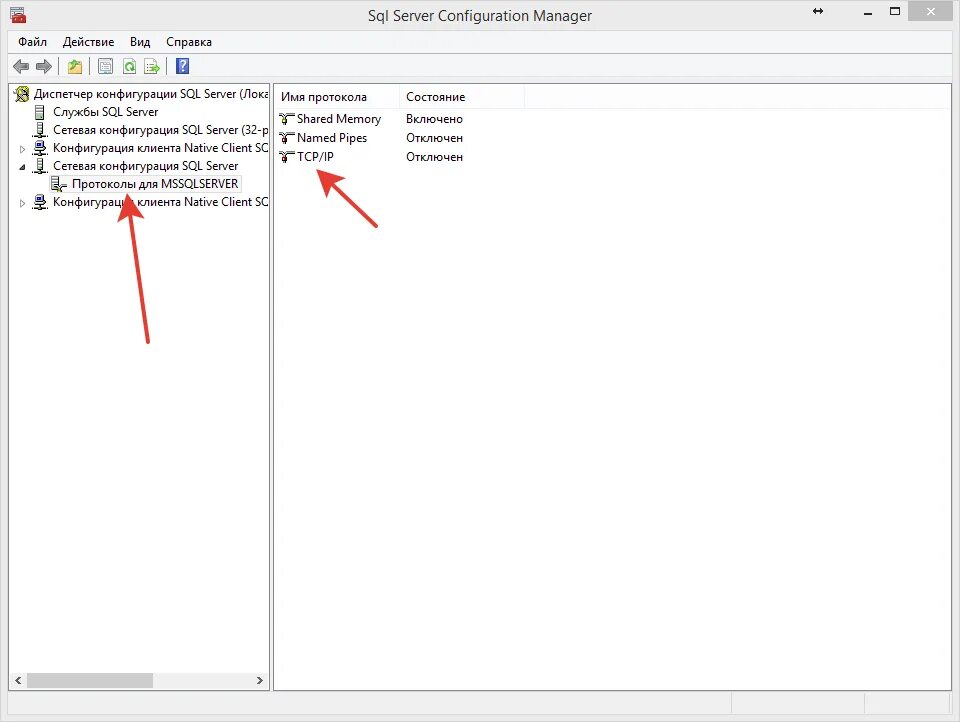Refresh the view using toolbar icon
Viewport: 960px width, 722px height.
point(129,66)
